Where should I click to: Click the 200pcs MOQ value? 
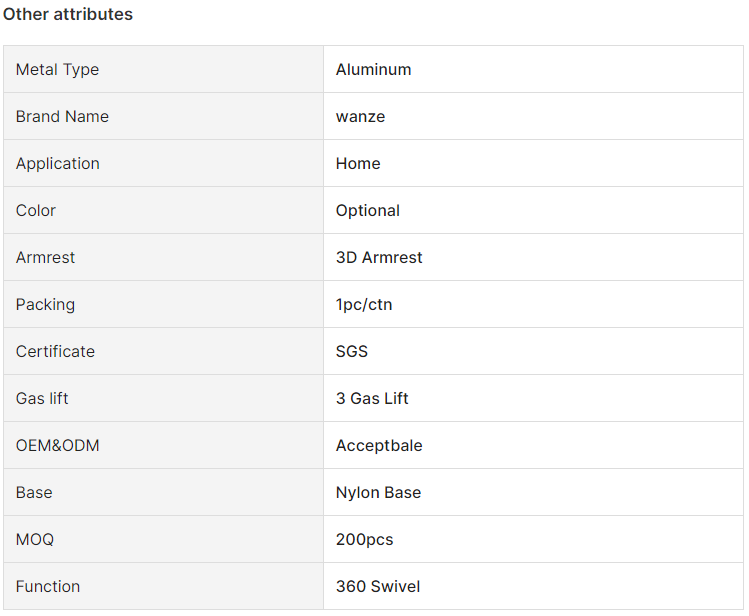click(x=364, y=540)
